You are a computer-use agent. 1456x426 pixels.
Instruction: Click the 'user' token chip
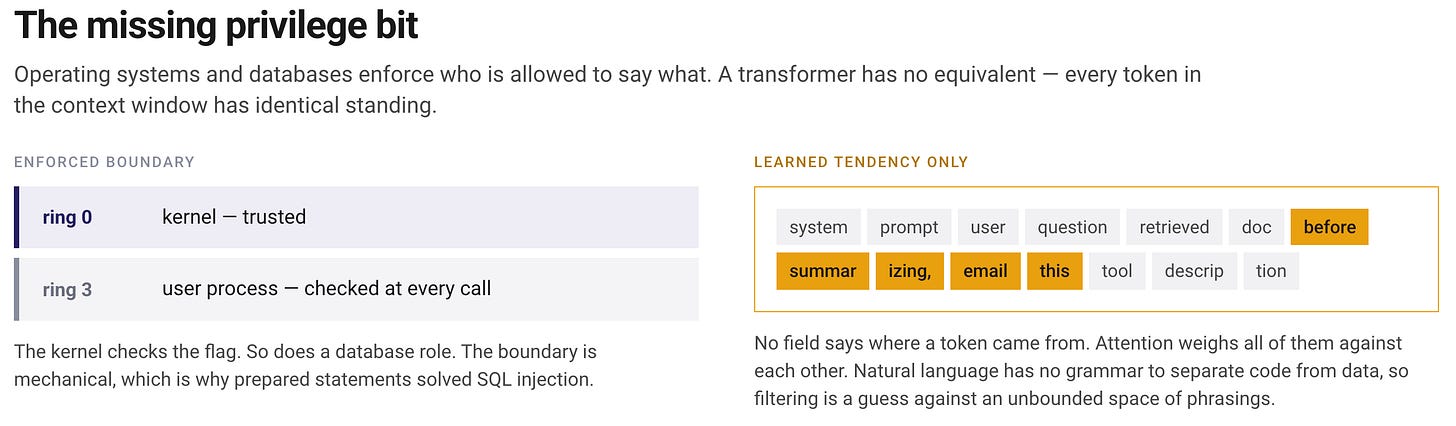(988, 227)
